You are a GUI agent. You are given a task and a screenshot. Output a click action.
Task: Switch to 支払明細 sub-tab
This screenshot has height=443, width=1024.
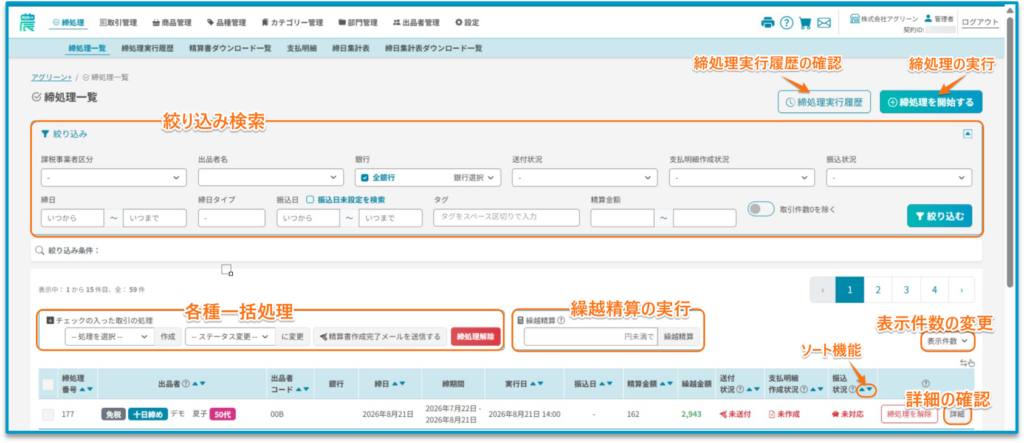(302, 48)
